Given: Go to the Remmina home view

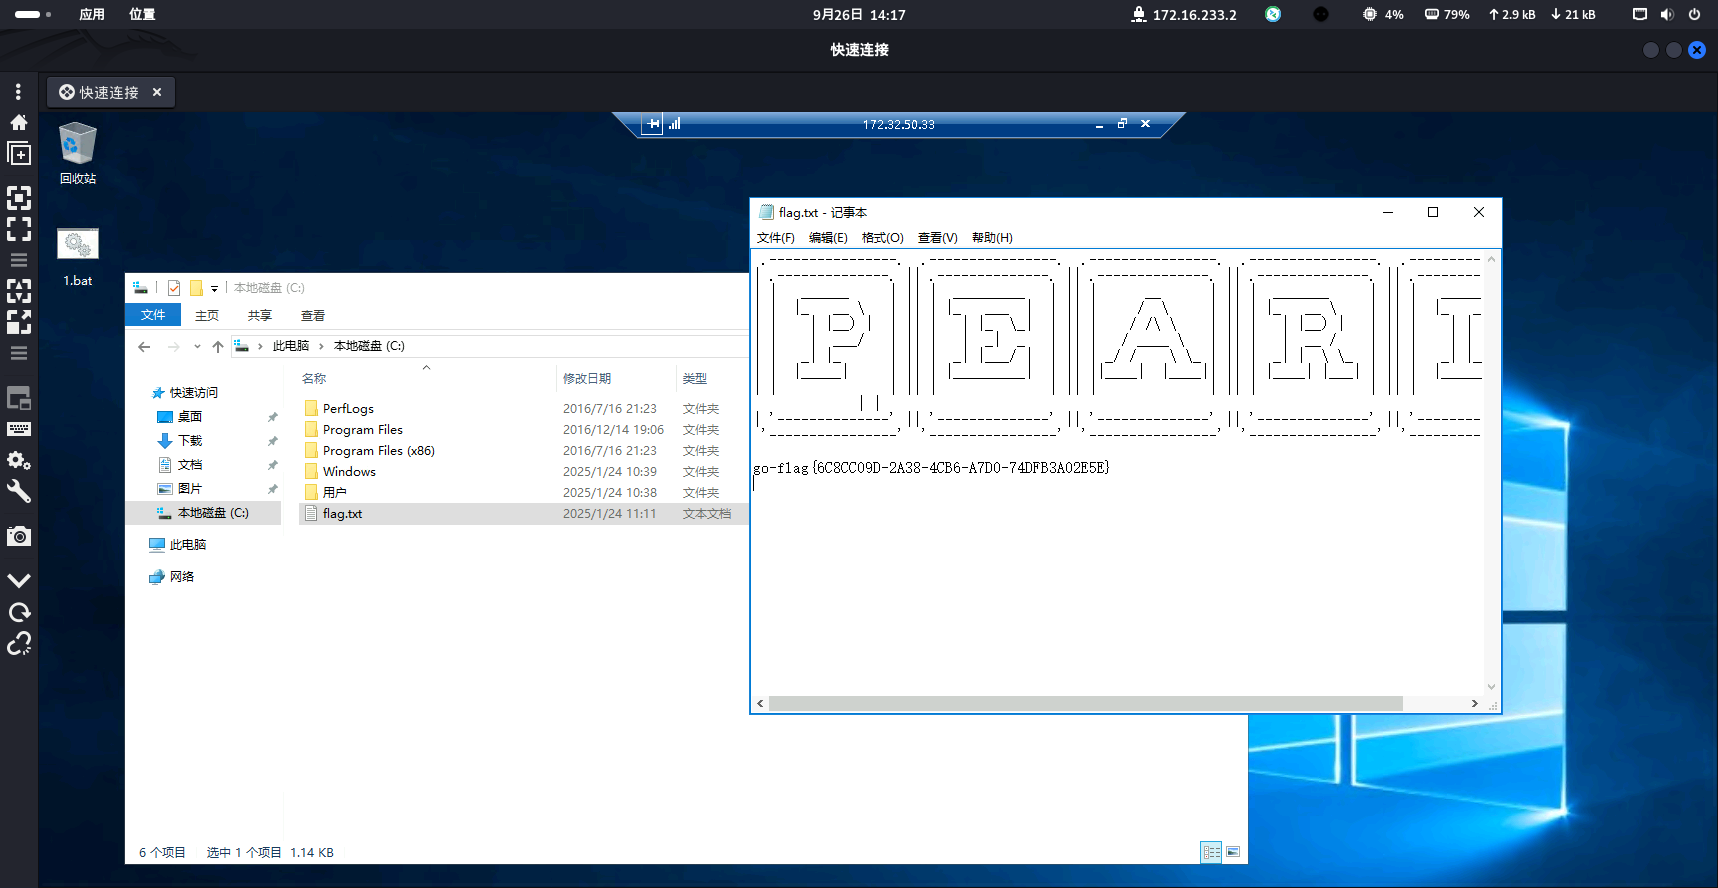Looking at the screenshot, I should (x=18, y=122).
